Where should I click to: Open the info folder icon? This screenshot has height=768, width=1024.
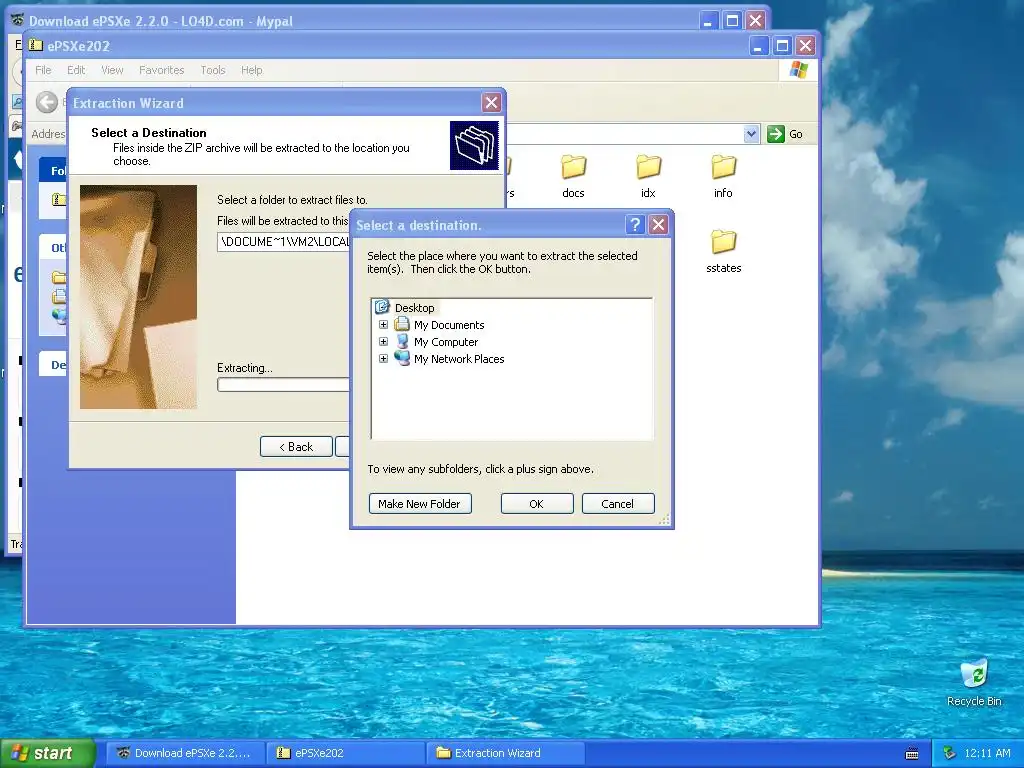pyautogui.click(x=724, y=167)
